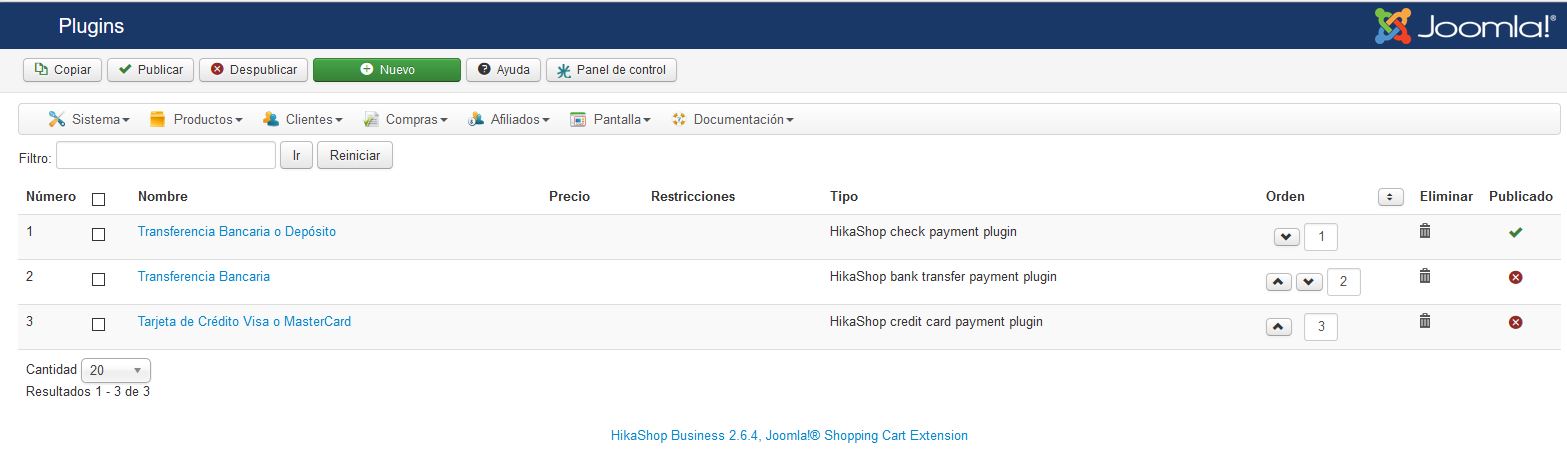This screenshot has width=1567, height=458.
Task: Go to Panel de control
Action: coord(612,70)
